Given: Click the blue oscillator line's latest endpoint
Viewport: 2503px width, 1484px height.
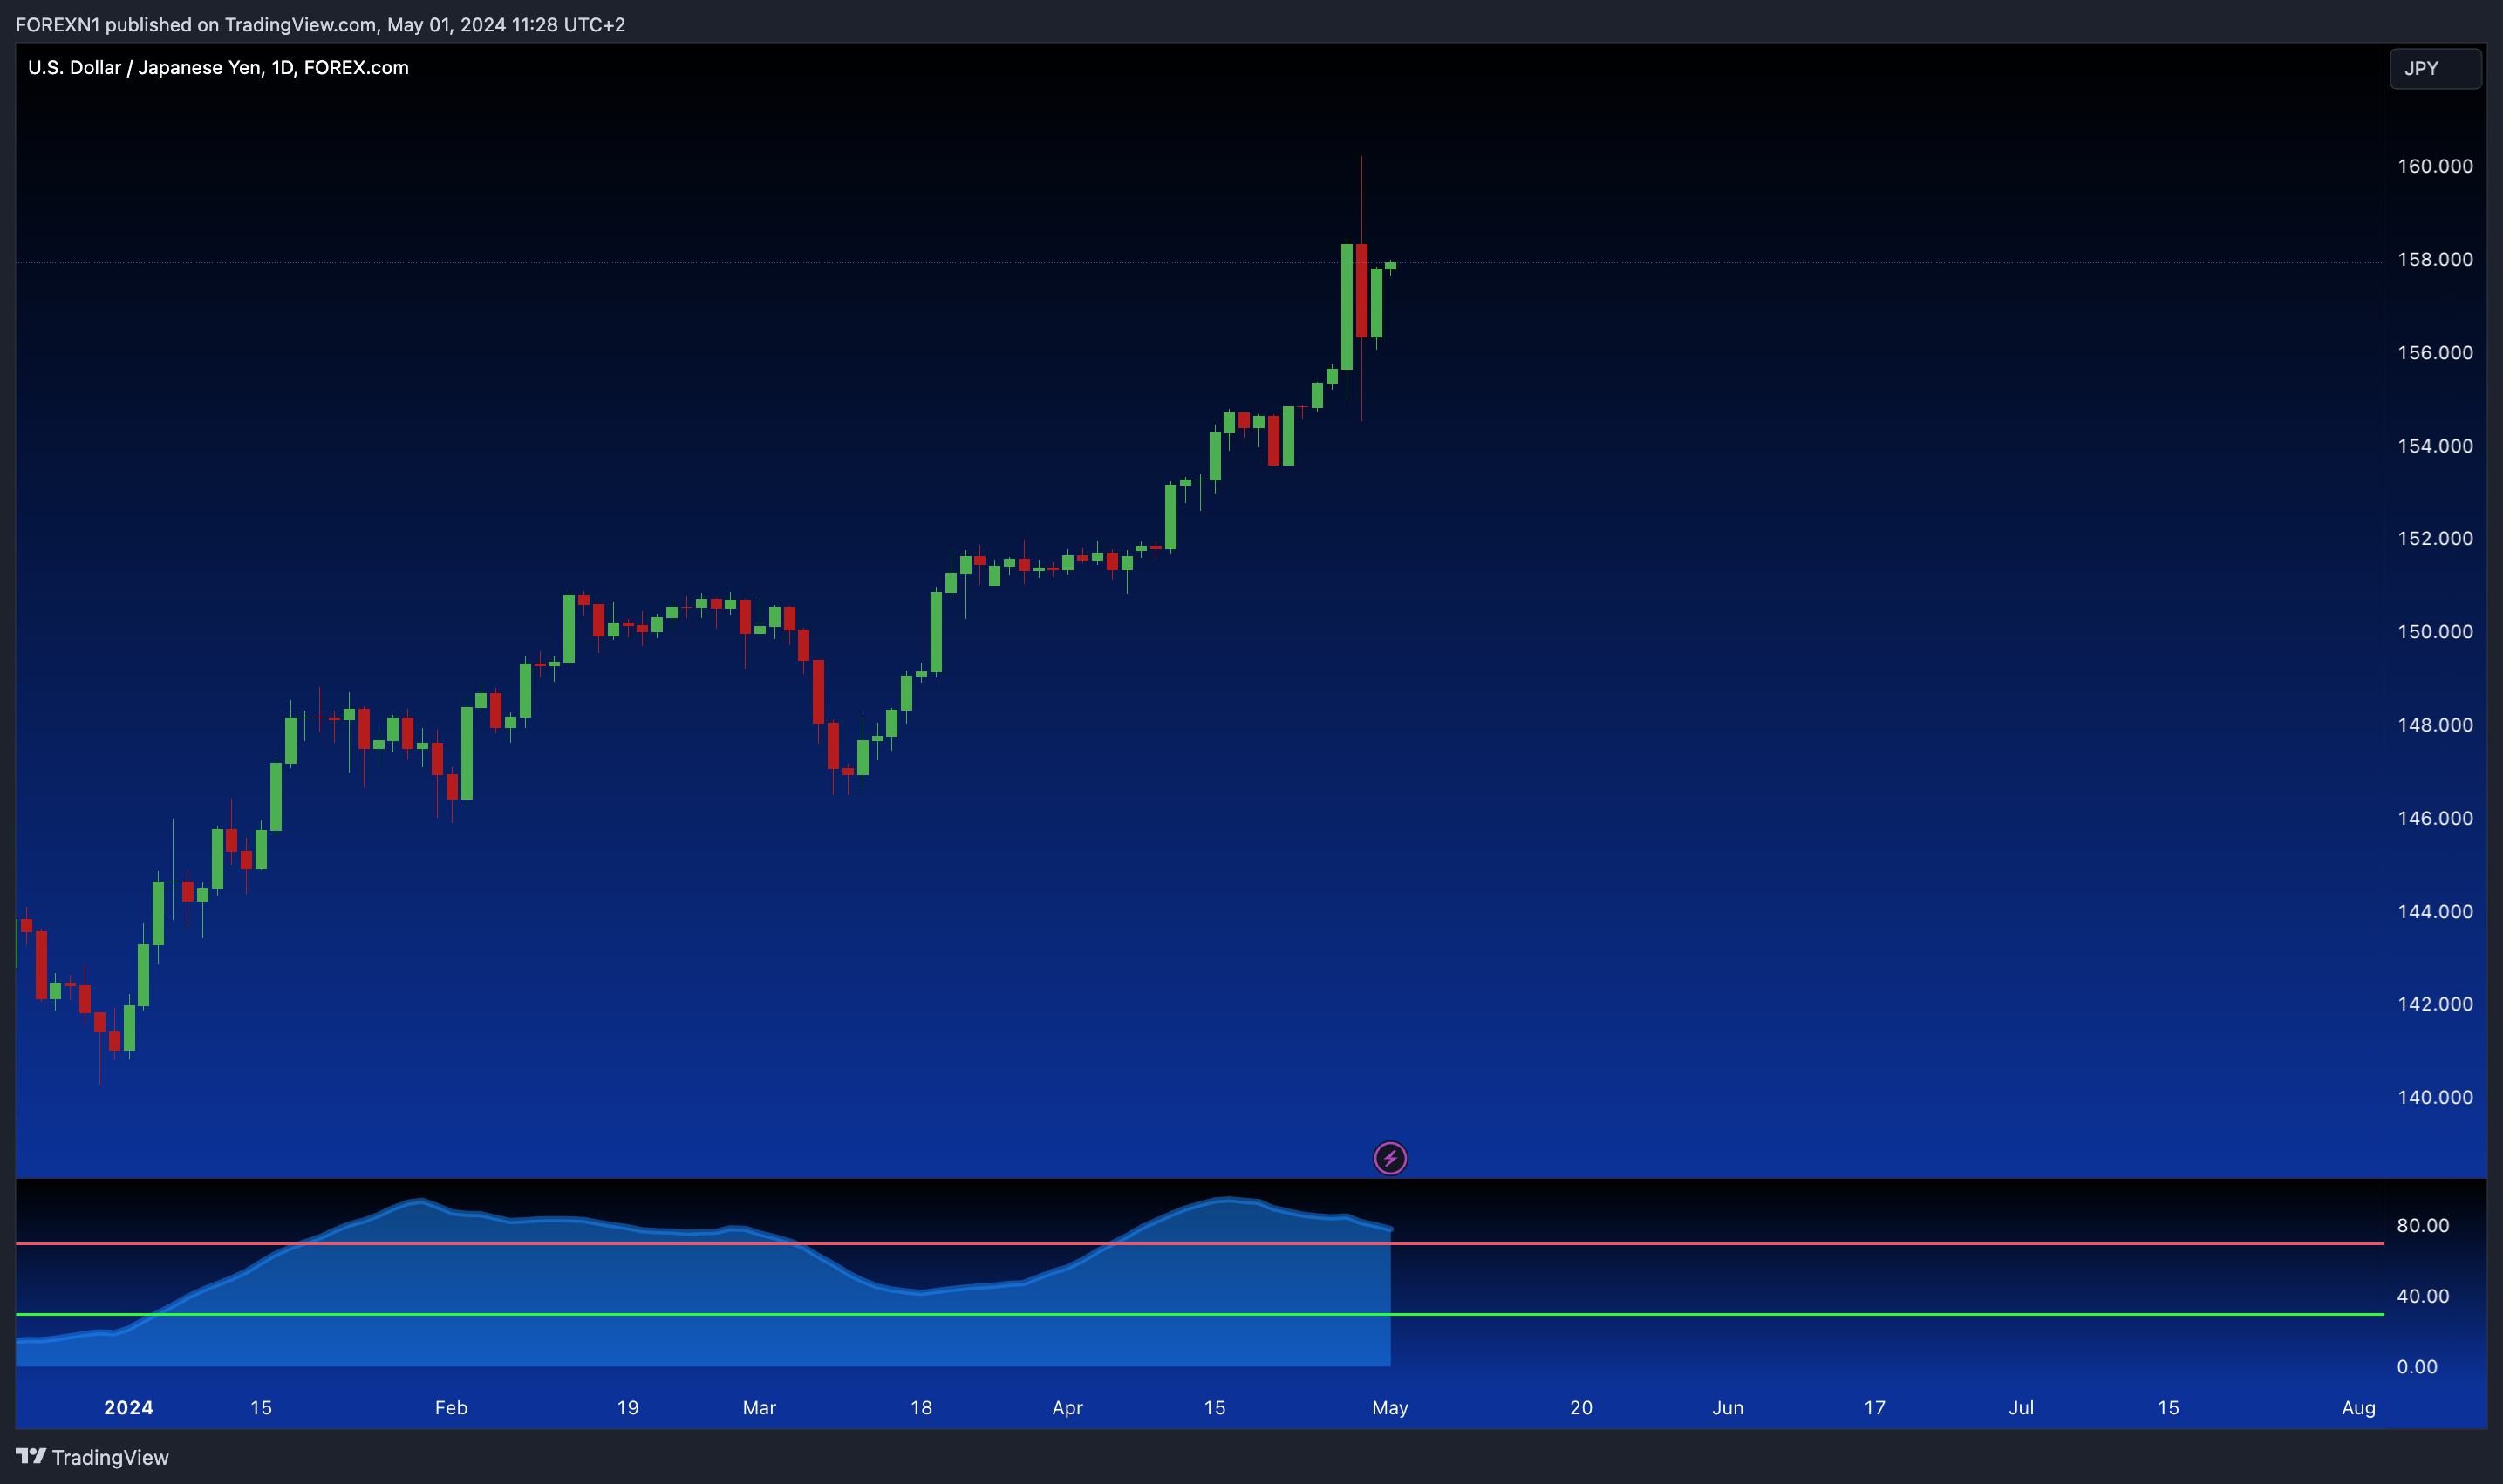Looking at the screenshot, I should (1390, 1228).
